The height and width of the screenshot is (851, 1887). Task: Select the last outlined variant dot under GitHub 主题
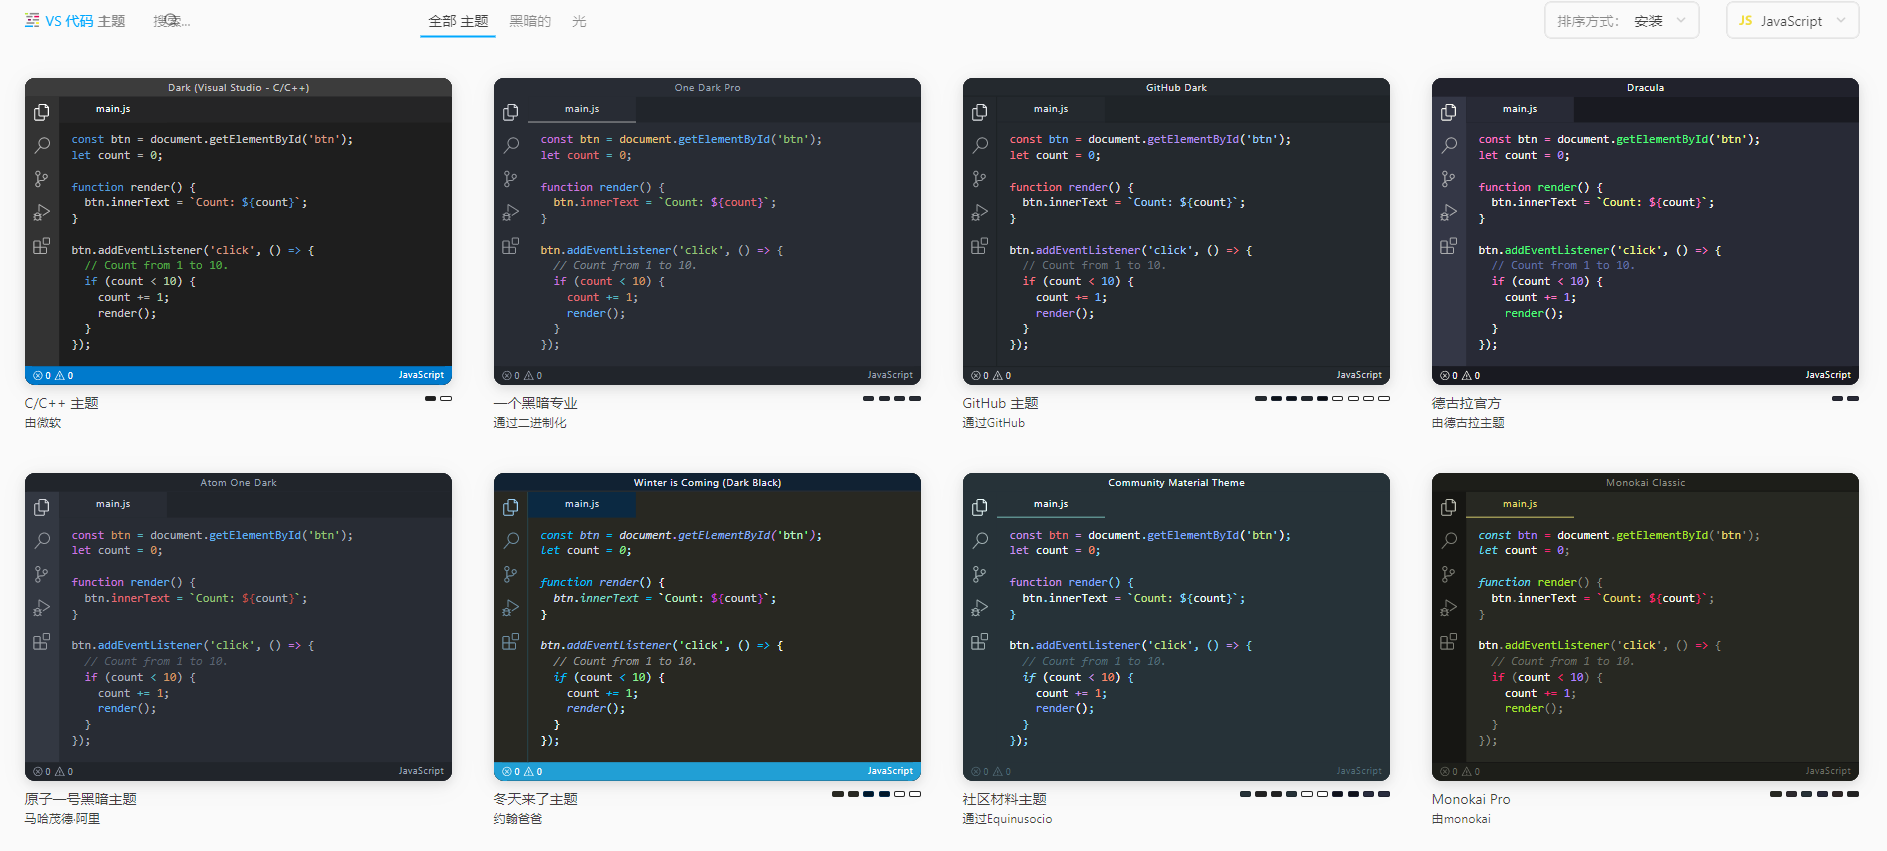tap(1384, 398)
